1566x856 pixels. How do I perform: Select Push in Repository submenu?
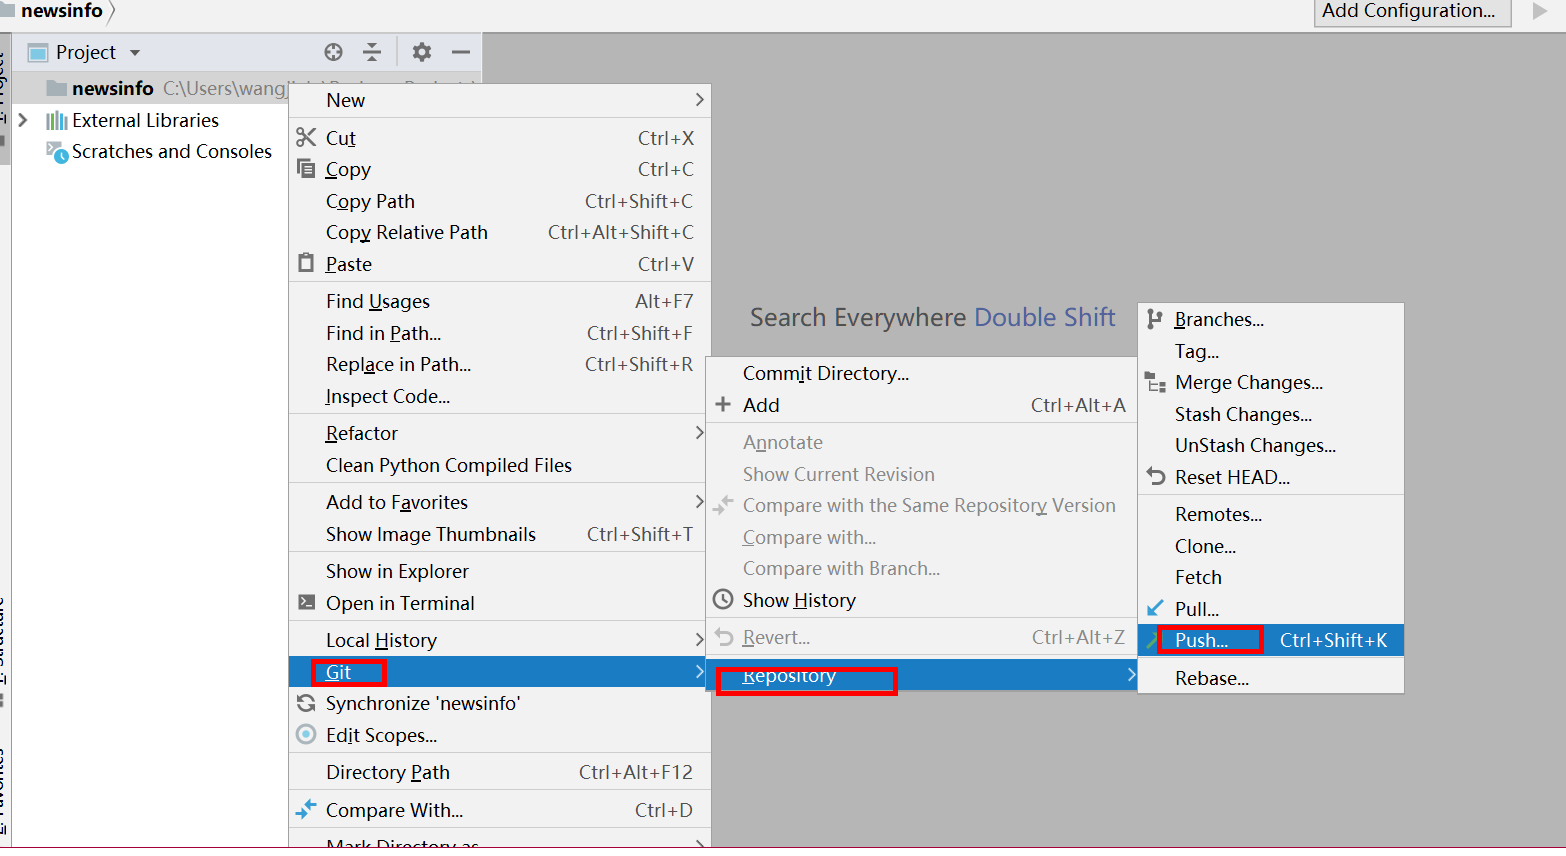(1271, 640)
